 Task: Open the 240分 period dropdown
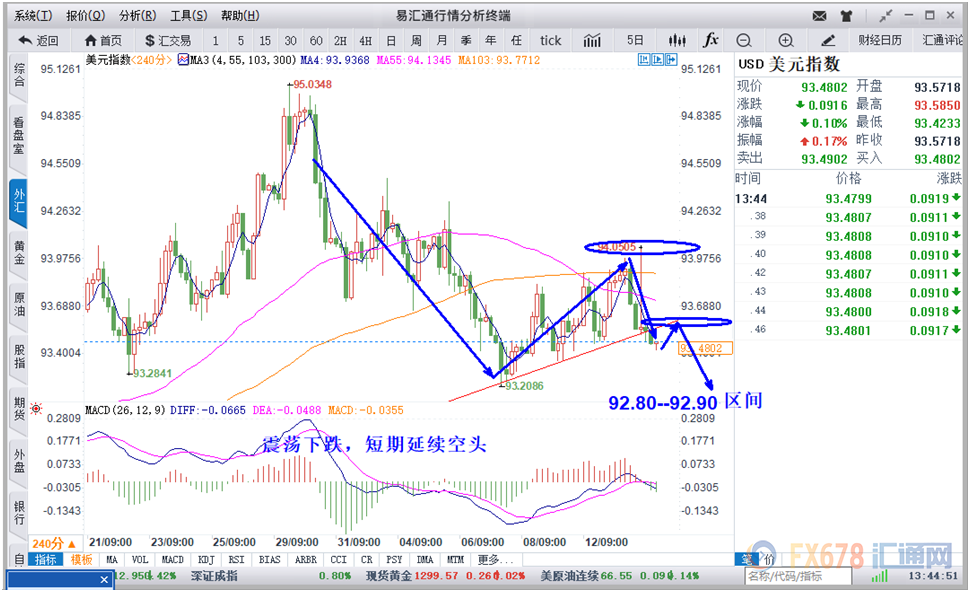[54, 544]
